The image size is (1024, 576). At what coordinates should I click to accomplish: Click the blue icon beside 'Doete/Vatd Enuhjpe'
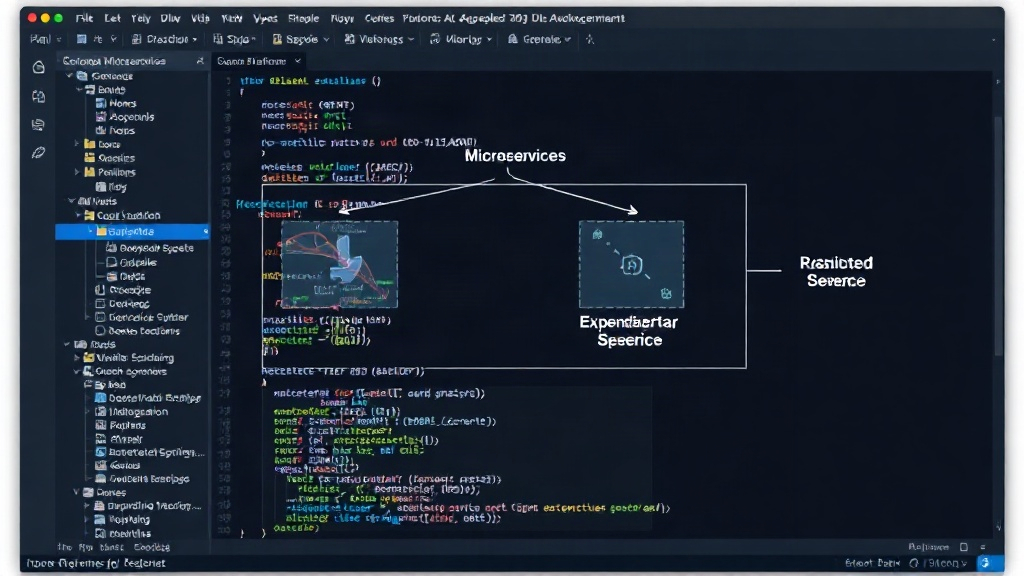coord(101,398)
